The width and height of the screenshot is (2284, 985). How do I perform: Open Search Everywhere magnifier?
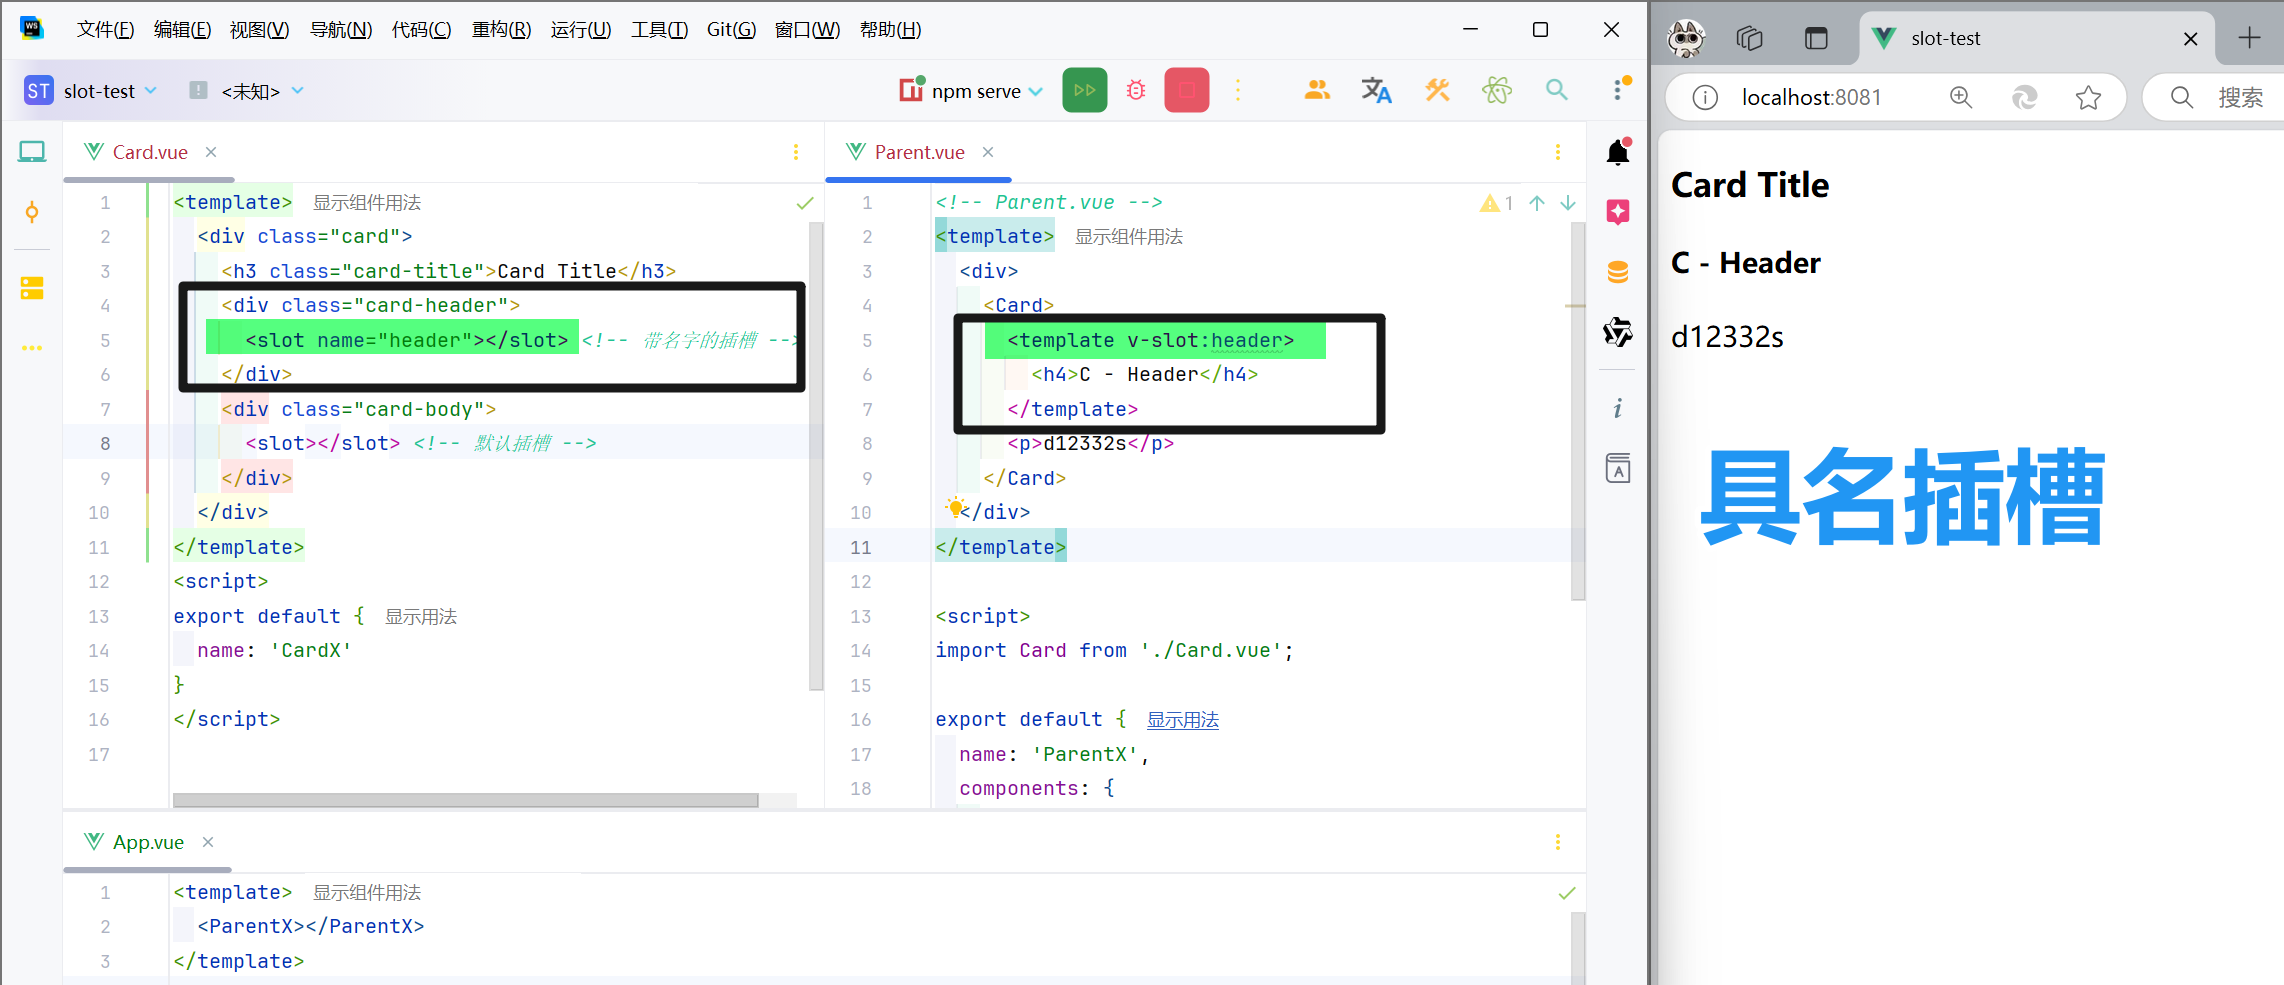(x=1556, y=90)
